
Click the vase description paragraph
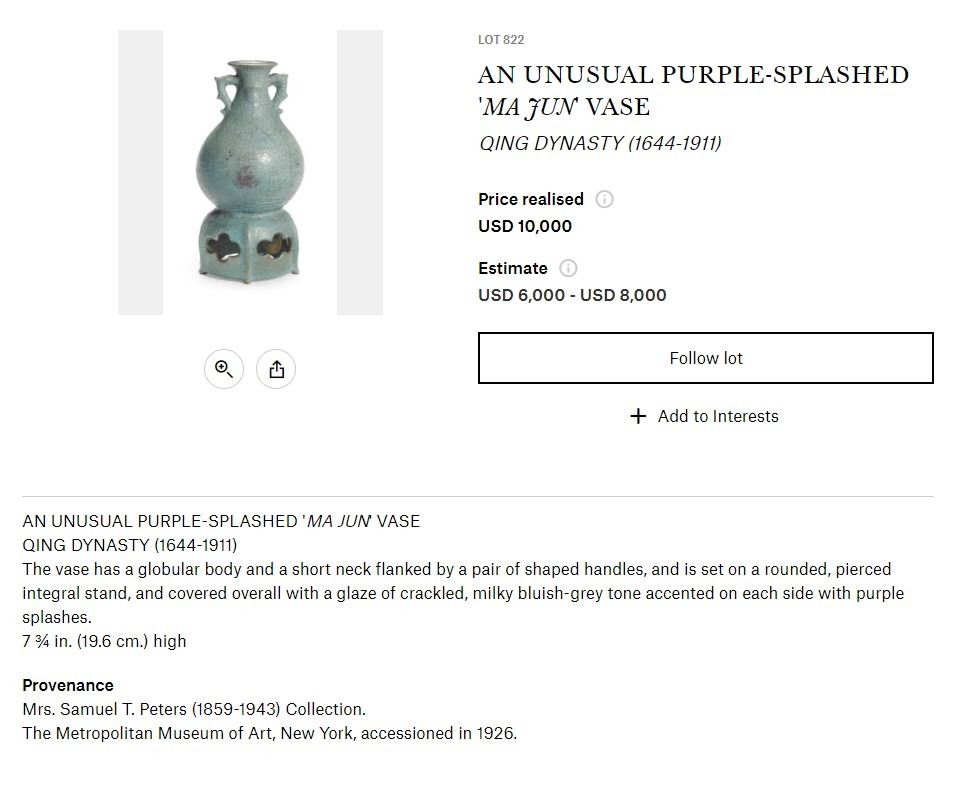coord(462,593)
